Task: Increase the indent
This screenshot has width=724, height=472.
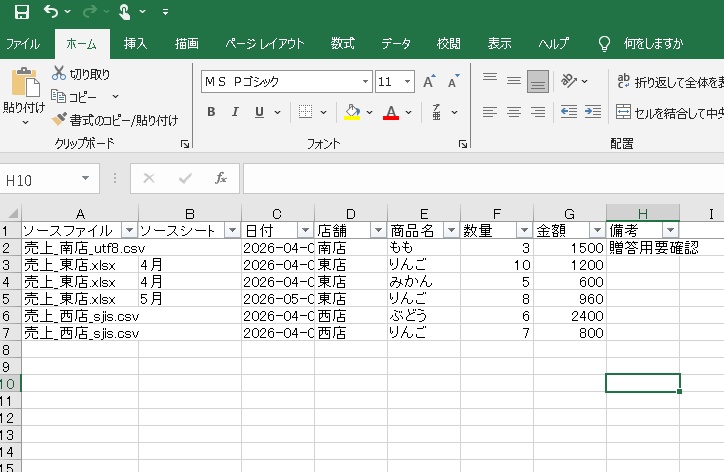Action: coord(593,112)
